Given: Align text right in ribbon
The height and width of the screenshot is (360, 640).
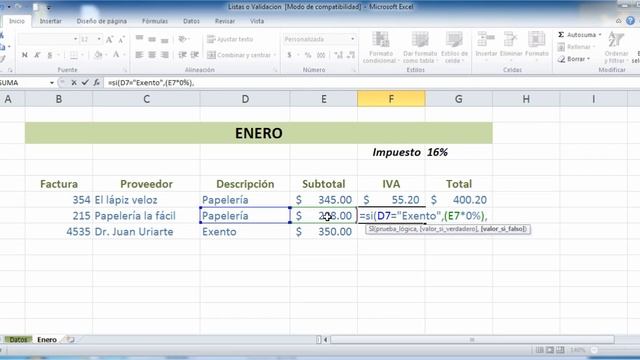Looking at the screenshot, I should point(164,55).
